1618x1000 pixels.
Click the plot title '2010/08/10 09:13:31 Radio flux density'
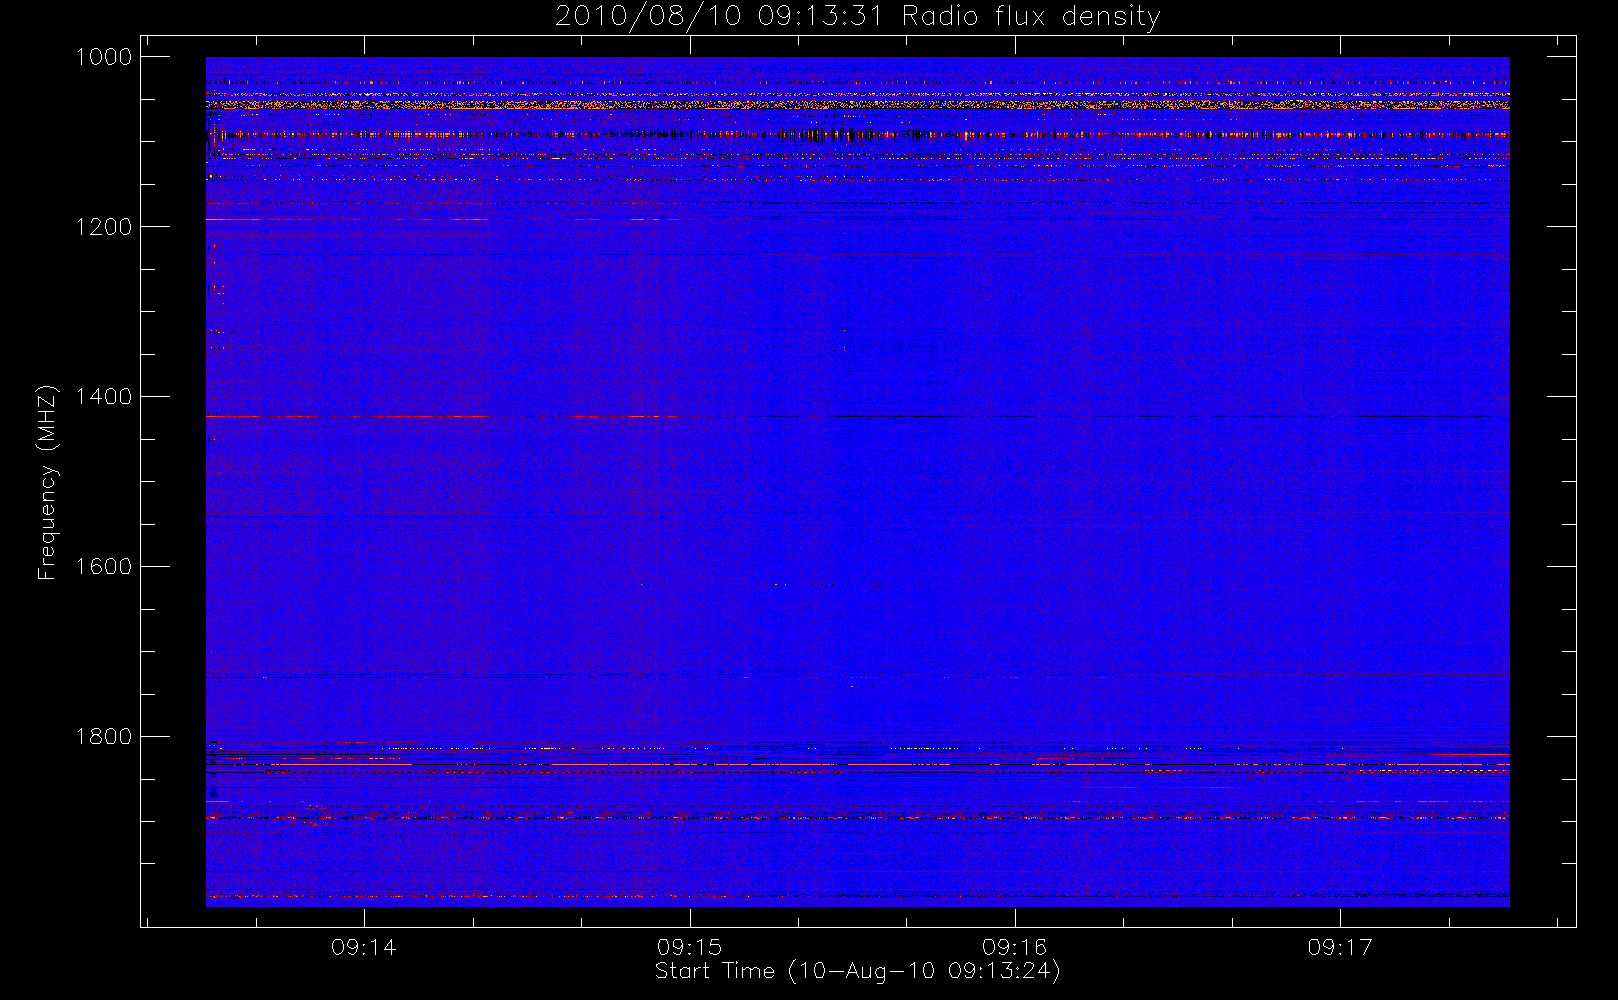point(857,16)
